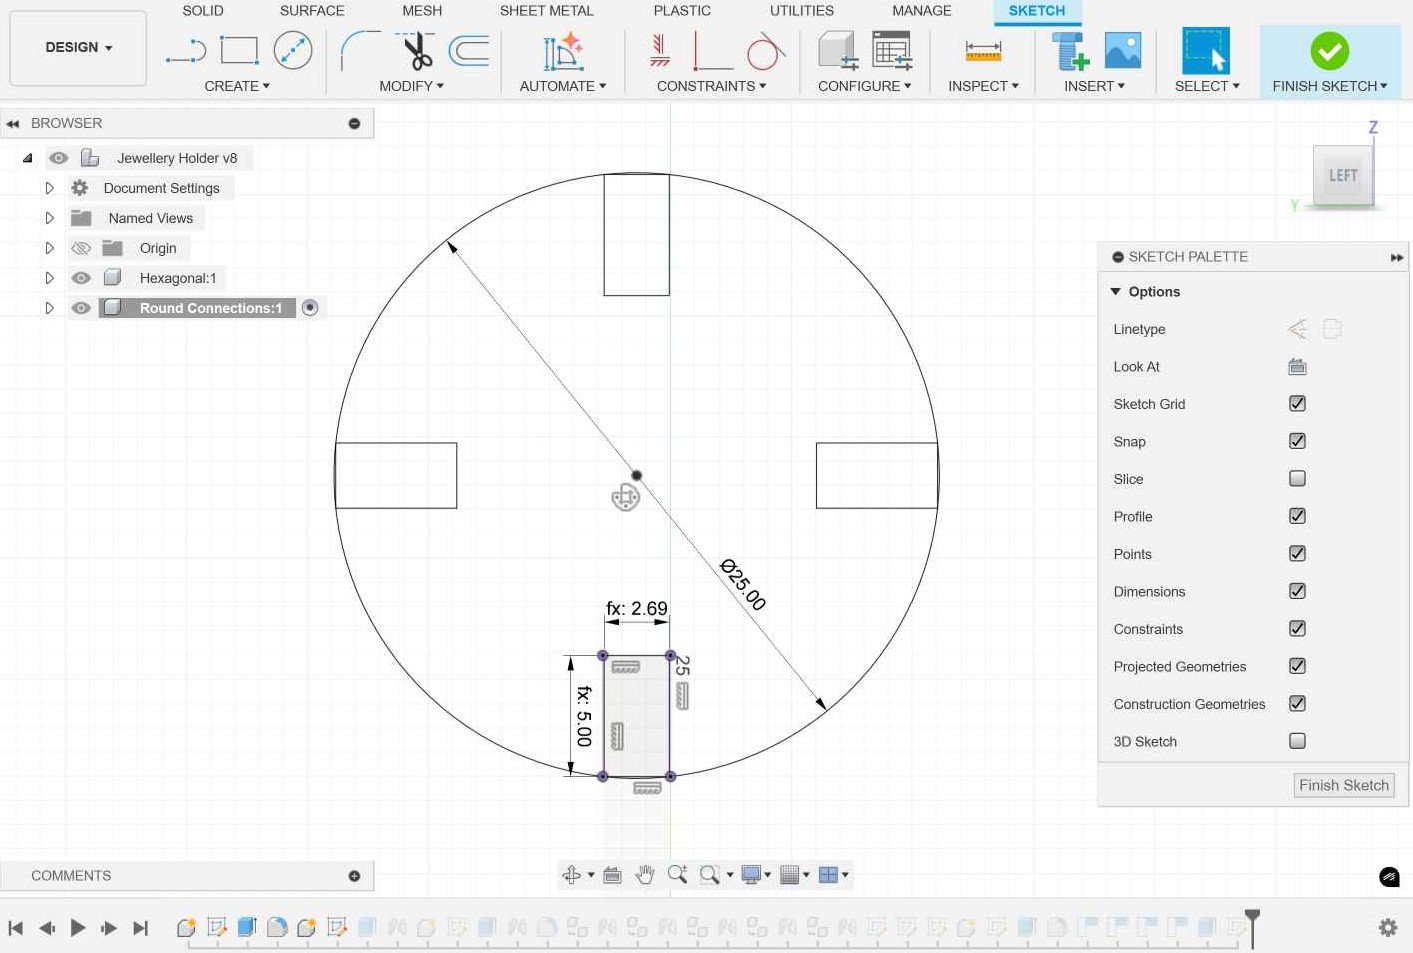
Task: Select the Rectangle sketch tool
Action: (239, 50)
